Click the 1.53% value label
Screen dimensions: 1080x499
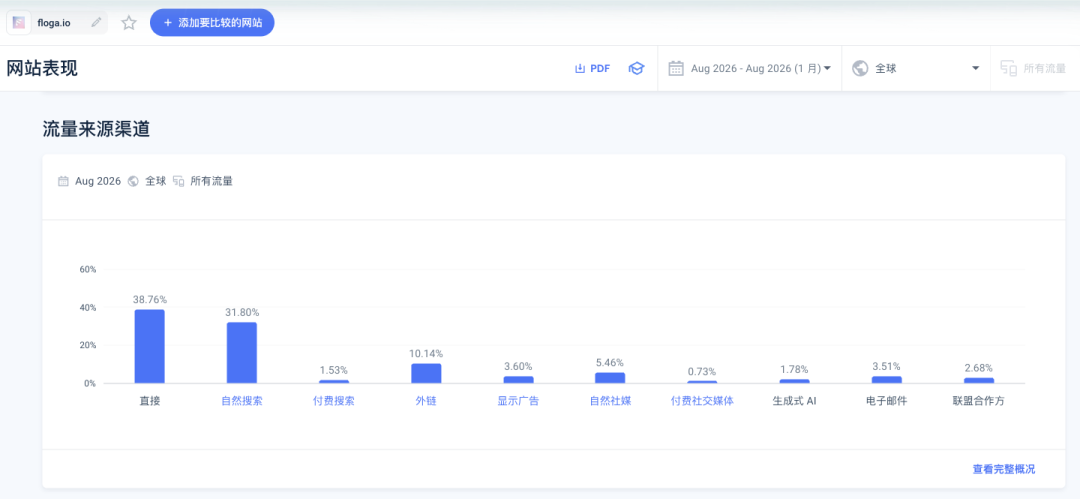coord(334,370)
